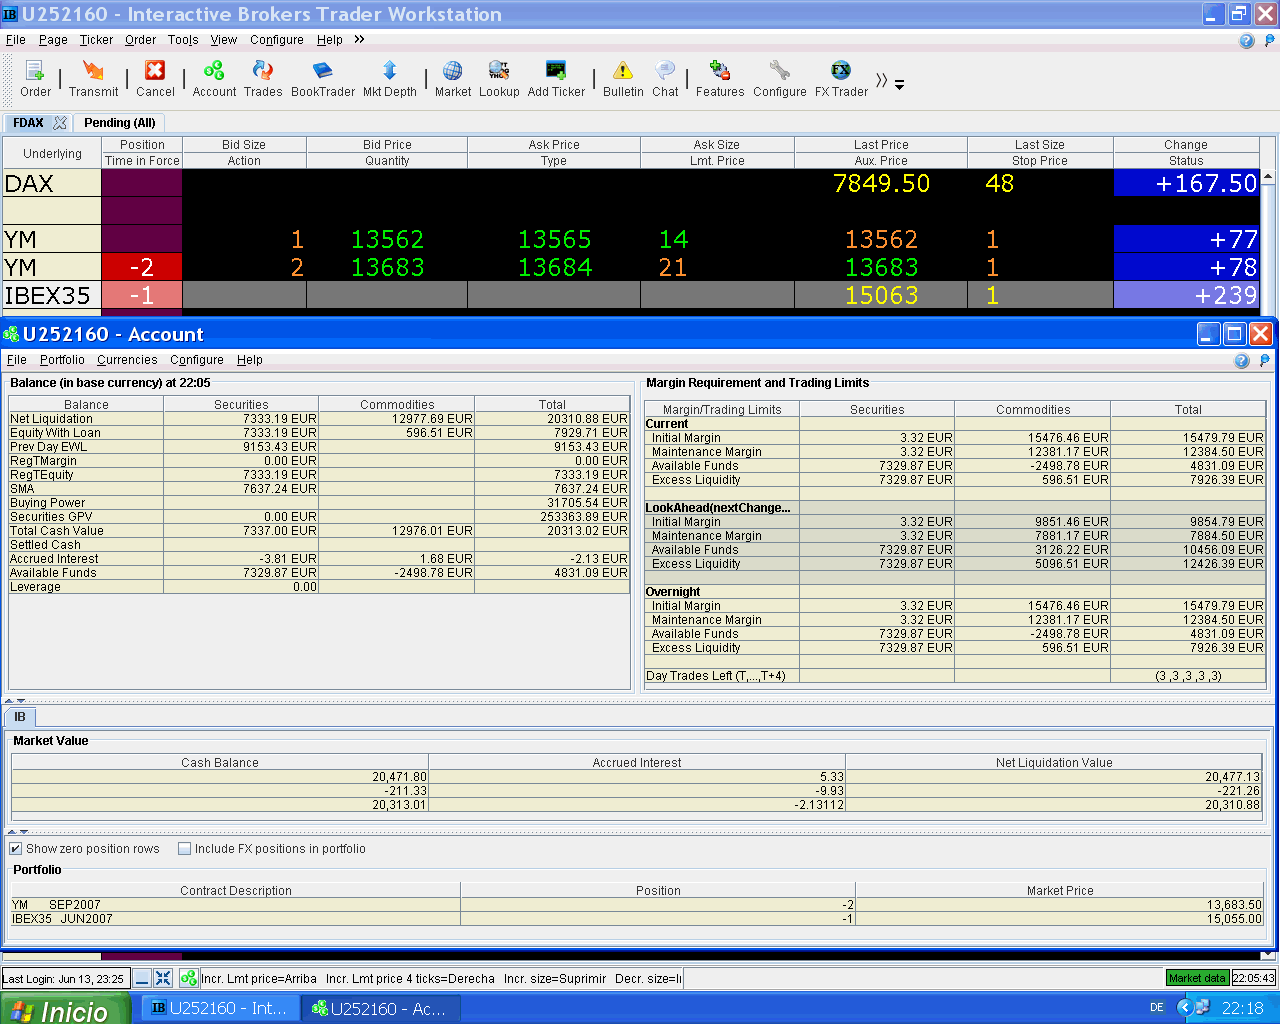Viewport: 1280px width, 1024px height.
Task: Switch to the Pending (All) tab
Action: pos(120,123)
